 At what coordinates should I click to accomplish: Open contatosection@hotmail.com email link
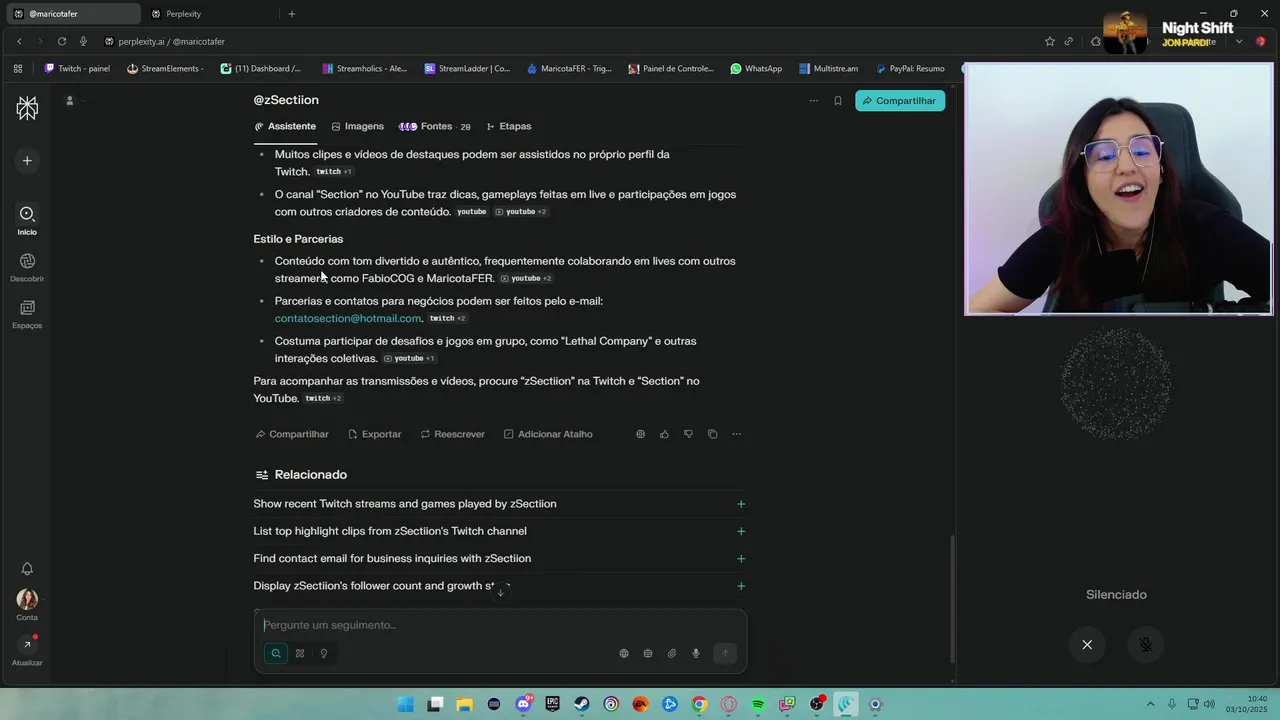tap(348, 318)
